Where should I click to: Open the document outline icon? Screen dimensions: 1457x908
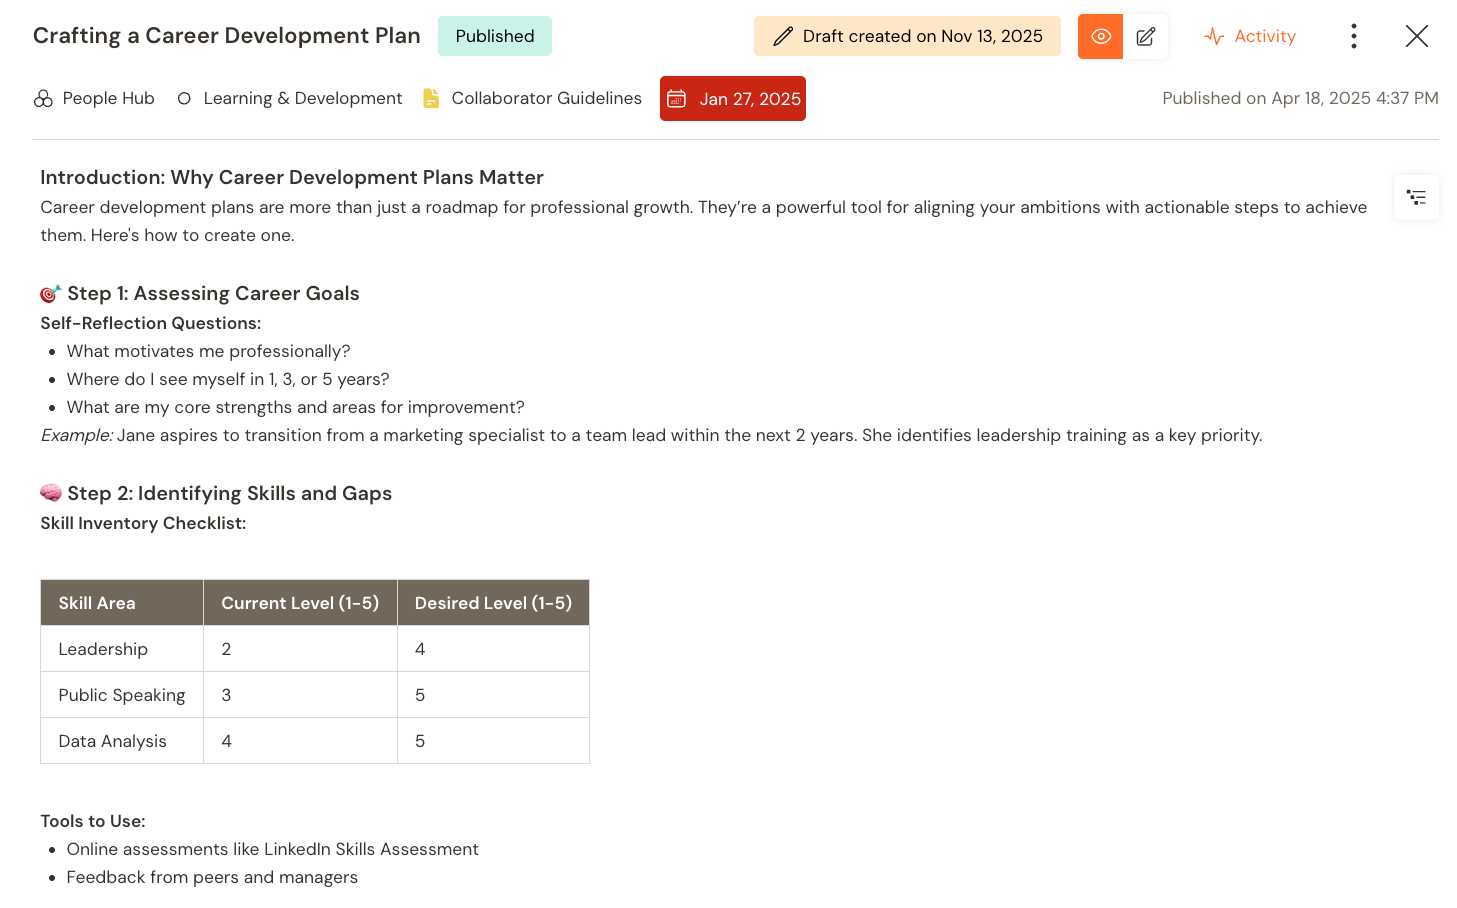(1416, 197)
